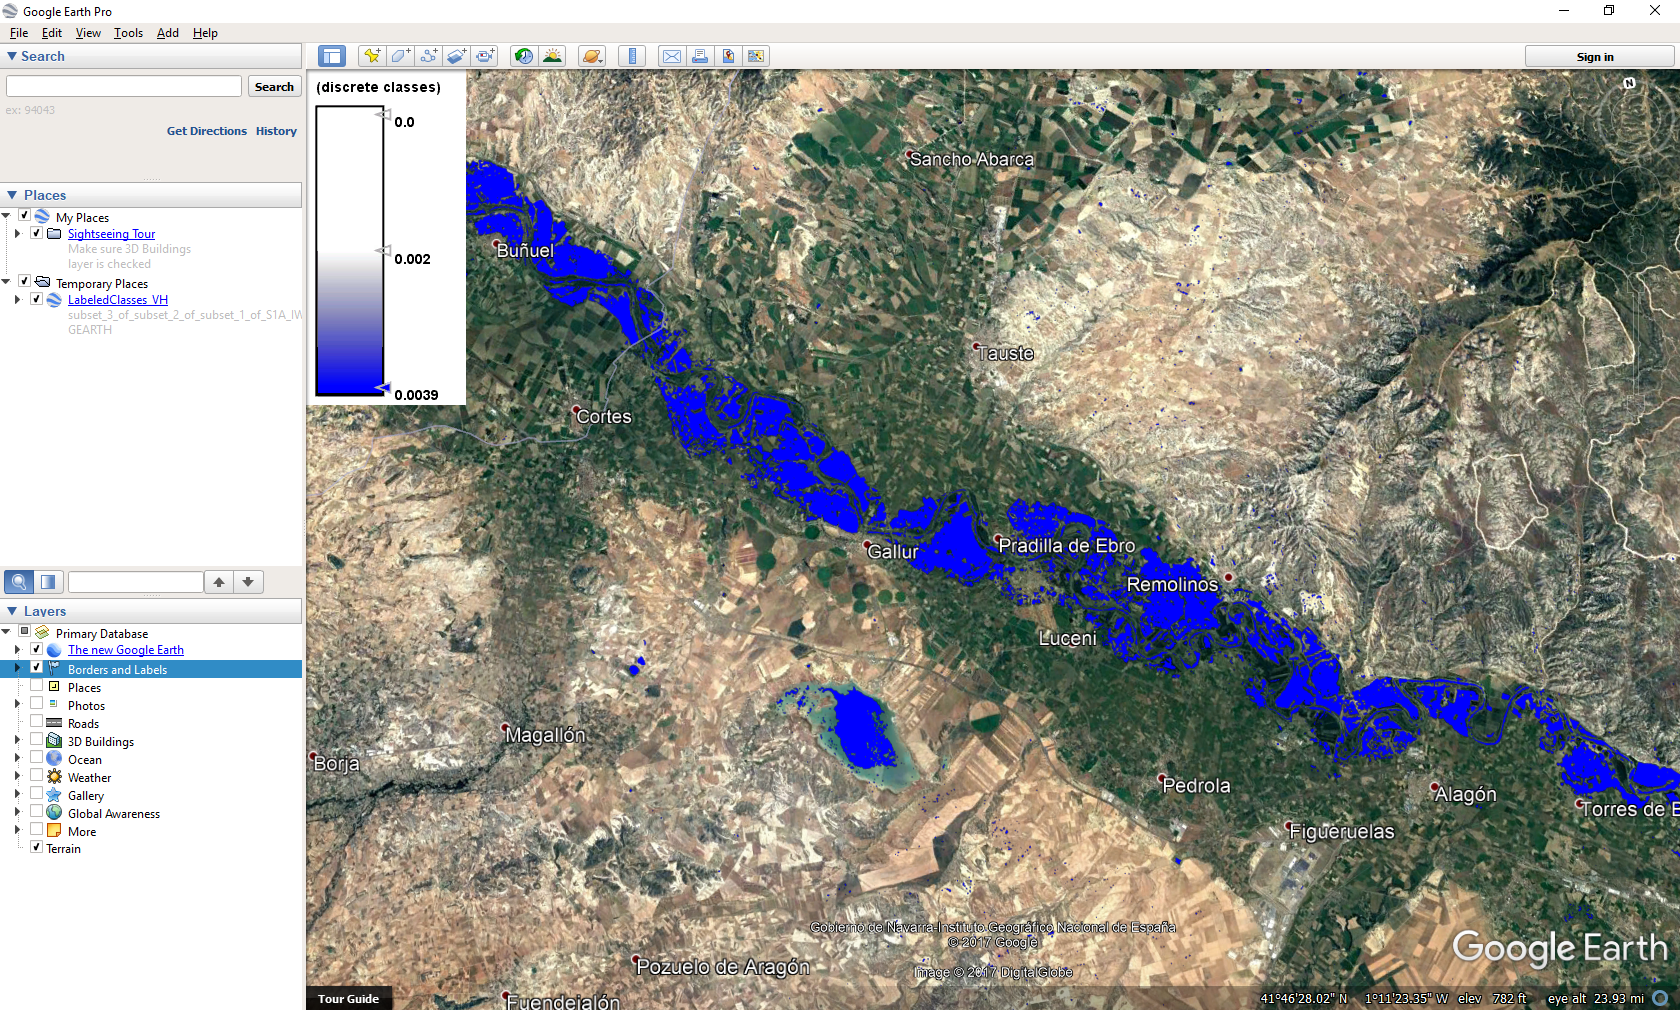Click the Search button
This screenshot has height=1010, width=1680.
tap(274, 87)
